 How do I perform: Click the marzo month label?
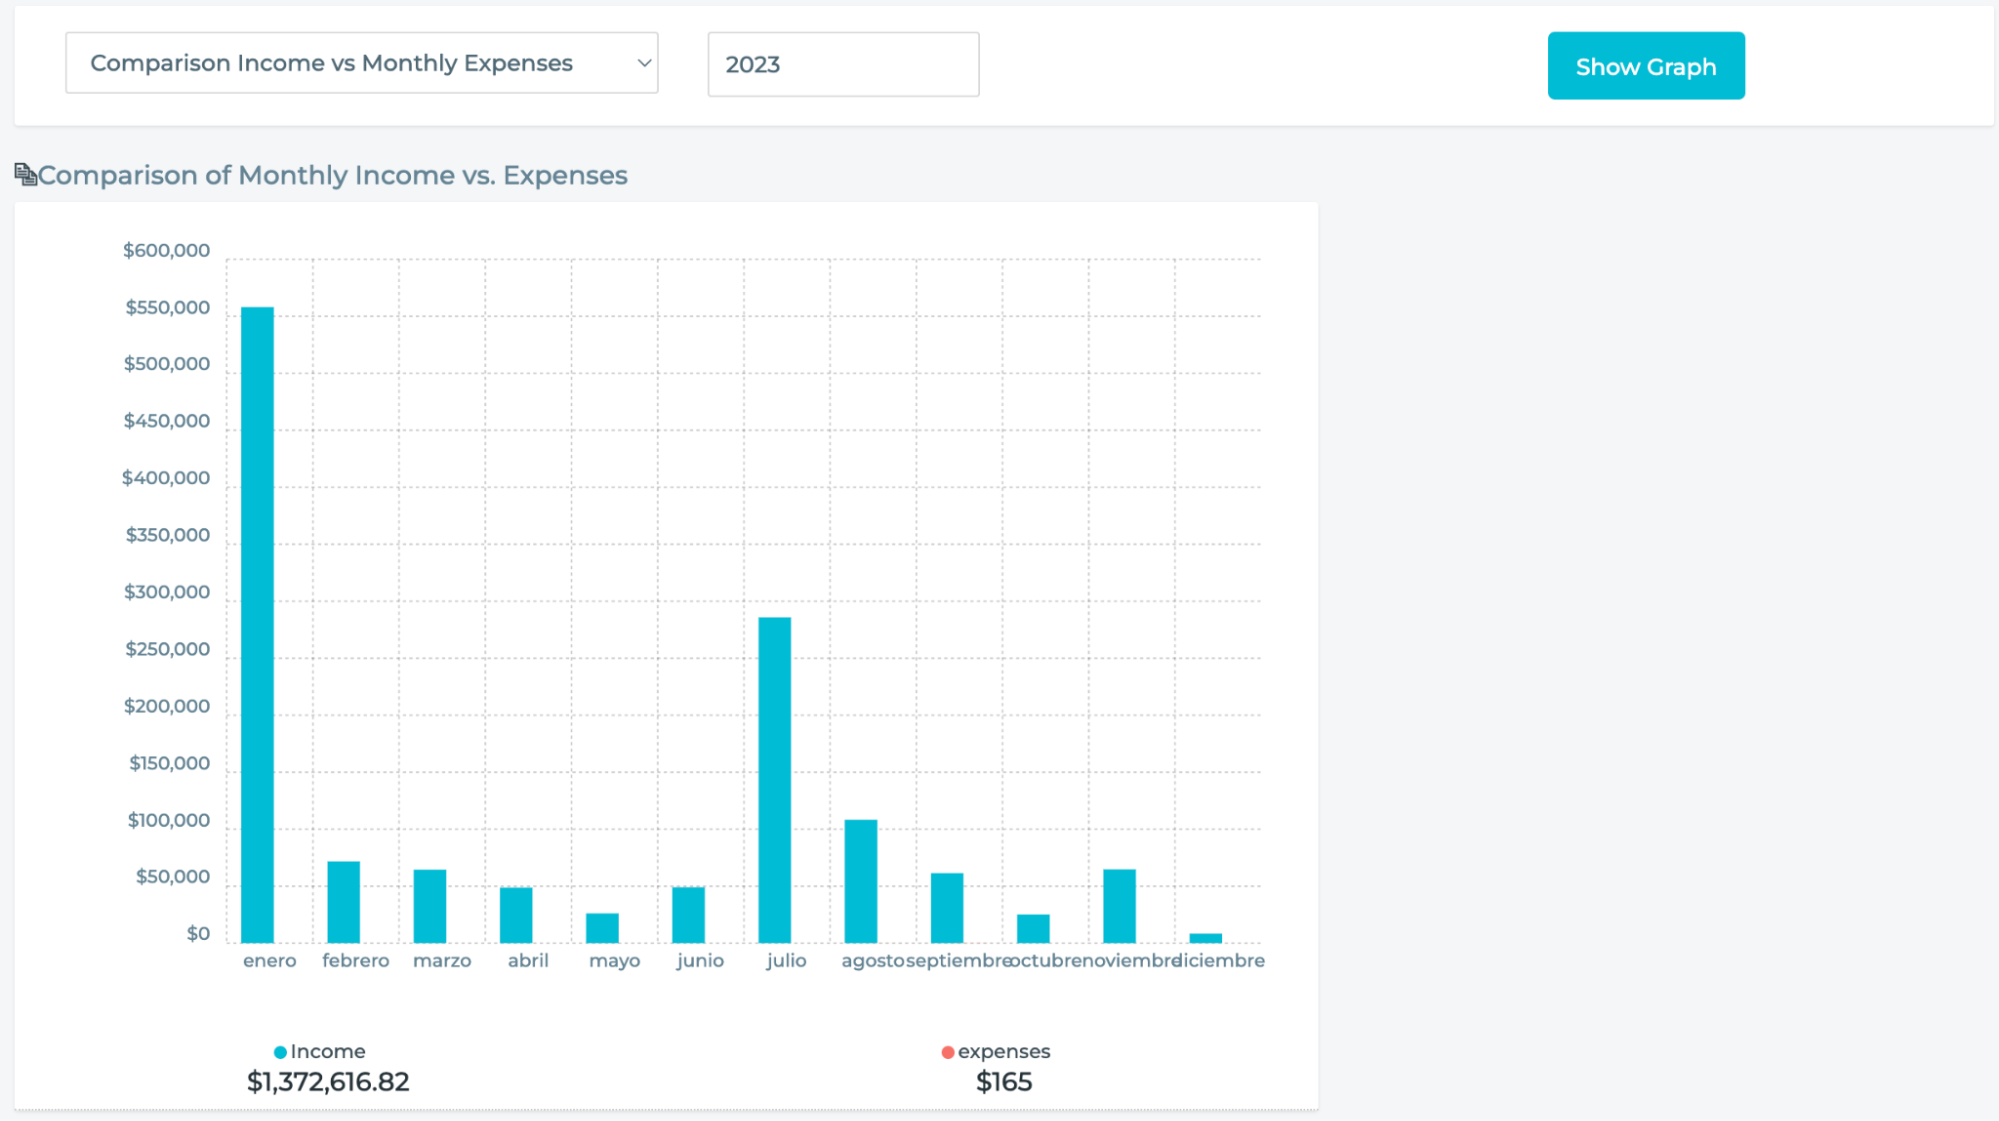click(x=442, y=960)
